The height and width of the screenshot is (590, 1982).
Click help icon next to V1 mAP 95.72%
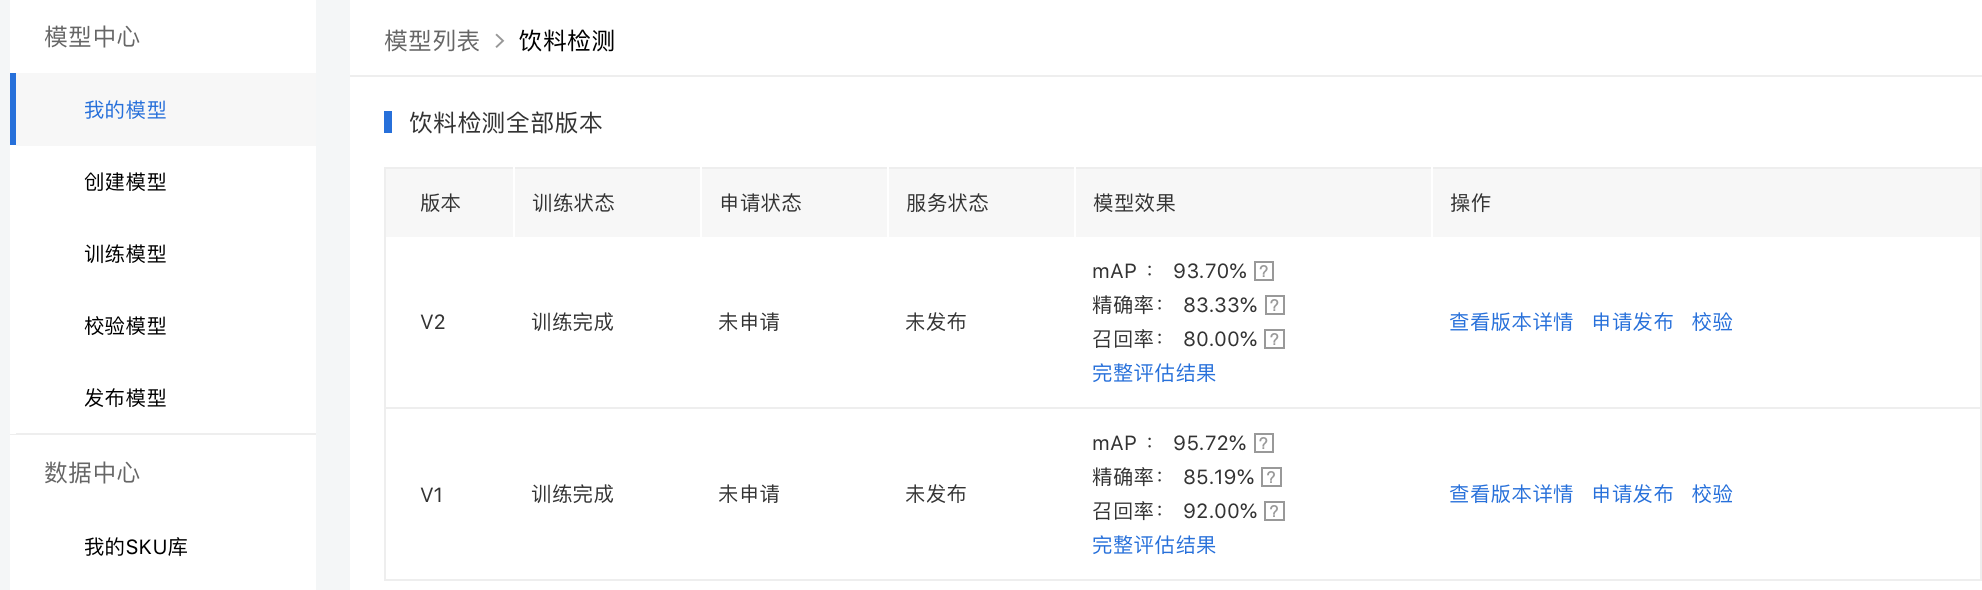1264,443
